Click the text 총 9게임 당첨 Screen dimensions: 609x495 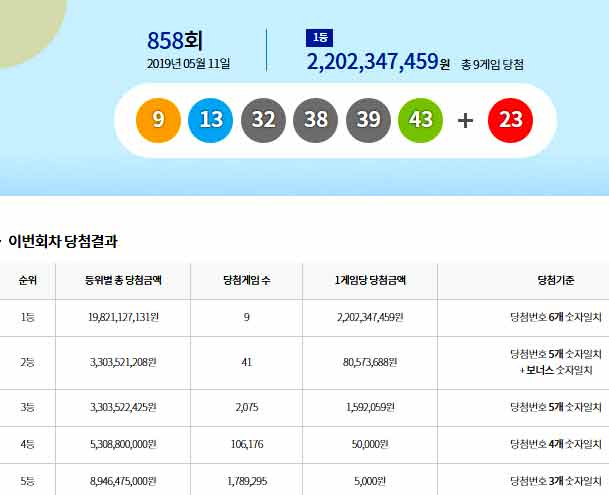(x=492, y=64)
